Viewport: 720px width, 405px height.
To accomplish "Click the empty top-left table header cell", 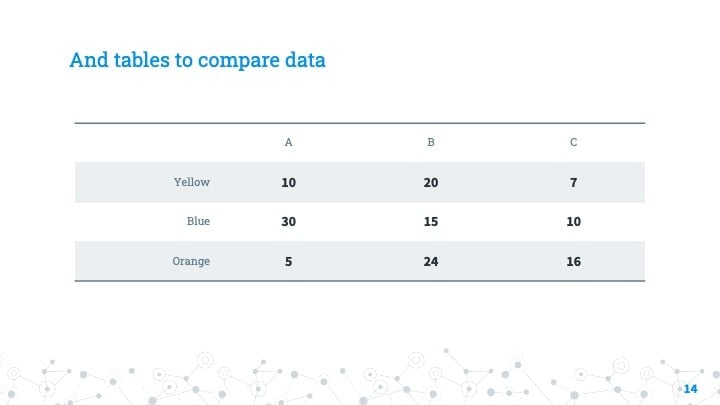I will 146,143.
